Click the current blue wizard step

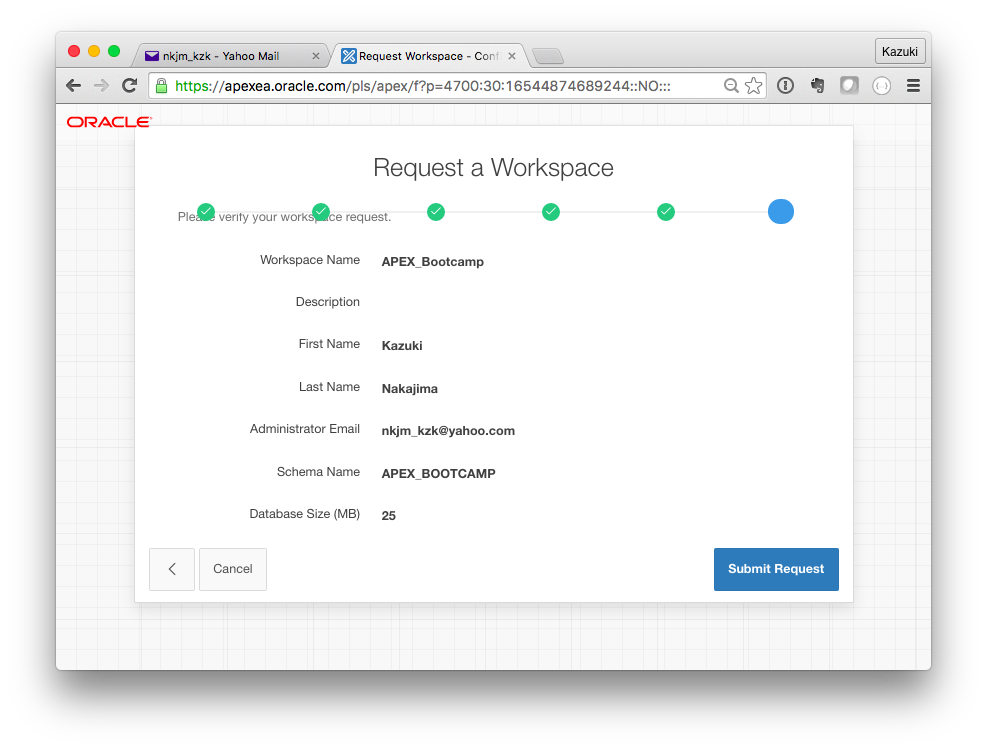coord(781,212)
